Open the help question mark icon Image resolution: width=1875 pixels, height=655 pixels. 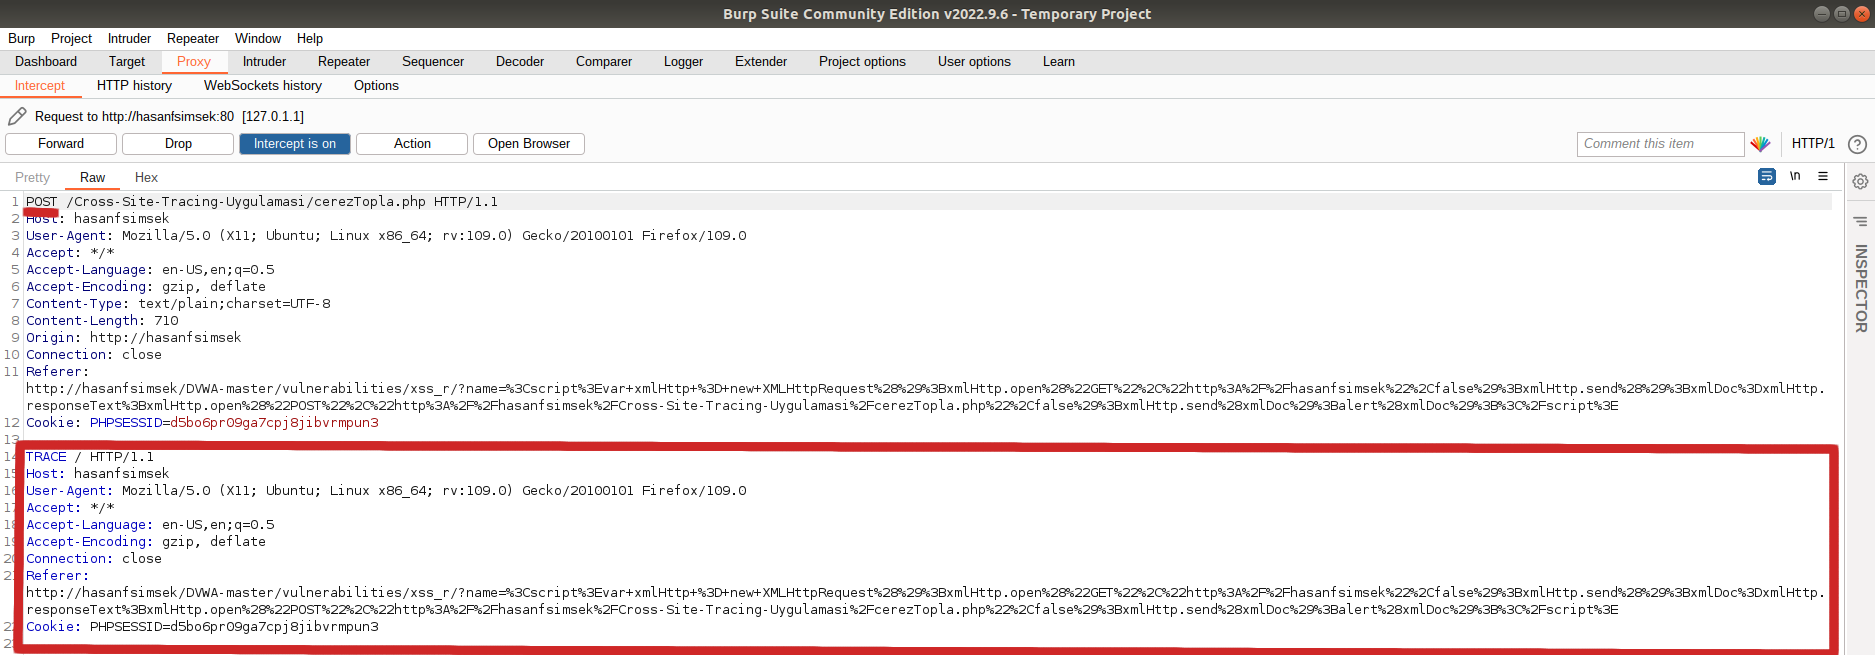coord(1857,144)
